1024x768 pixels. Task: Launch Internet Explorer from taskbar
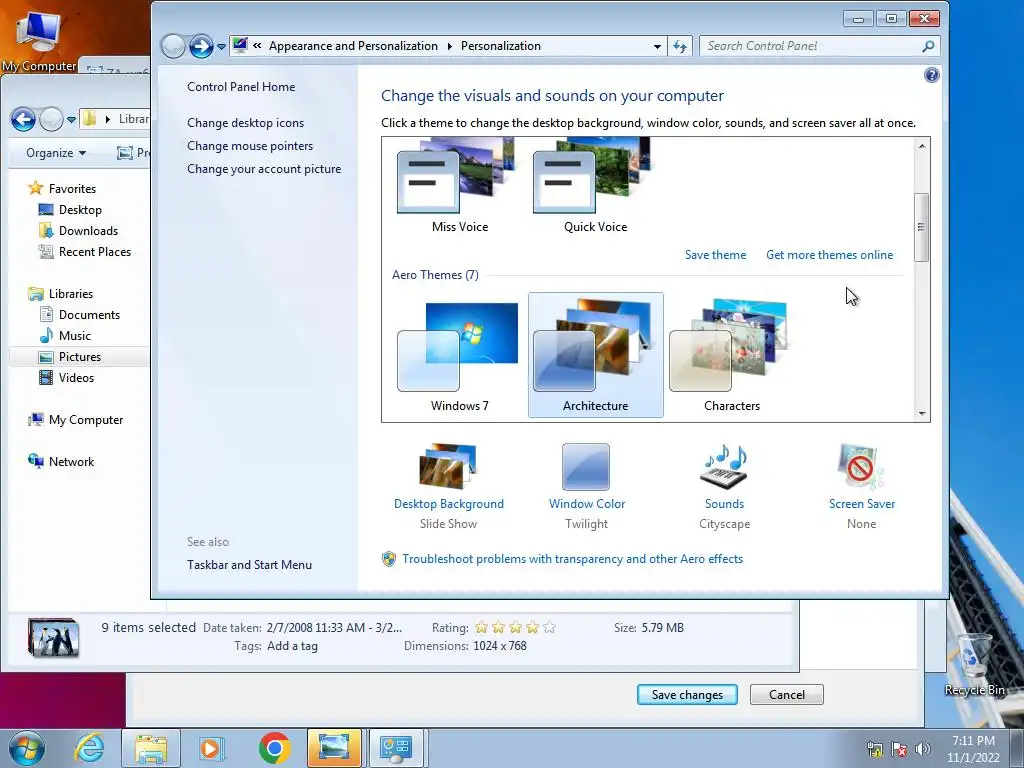89,748
